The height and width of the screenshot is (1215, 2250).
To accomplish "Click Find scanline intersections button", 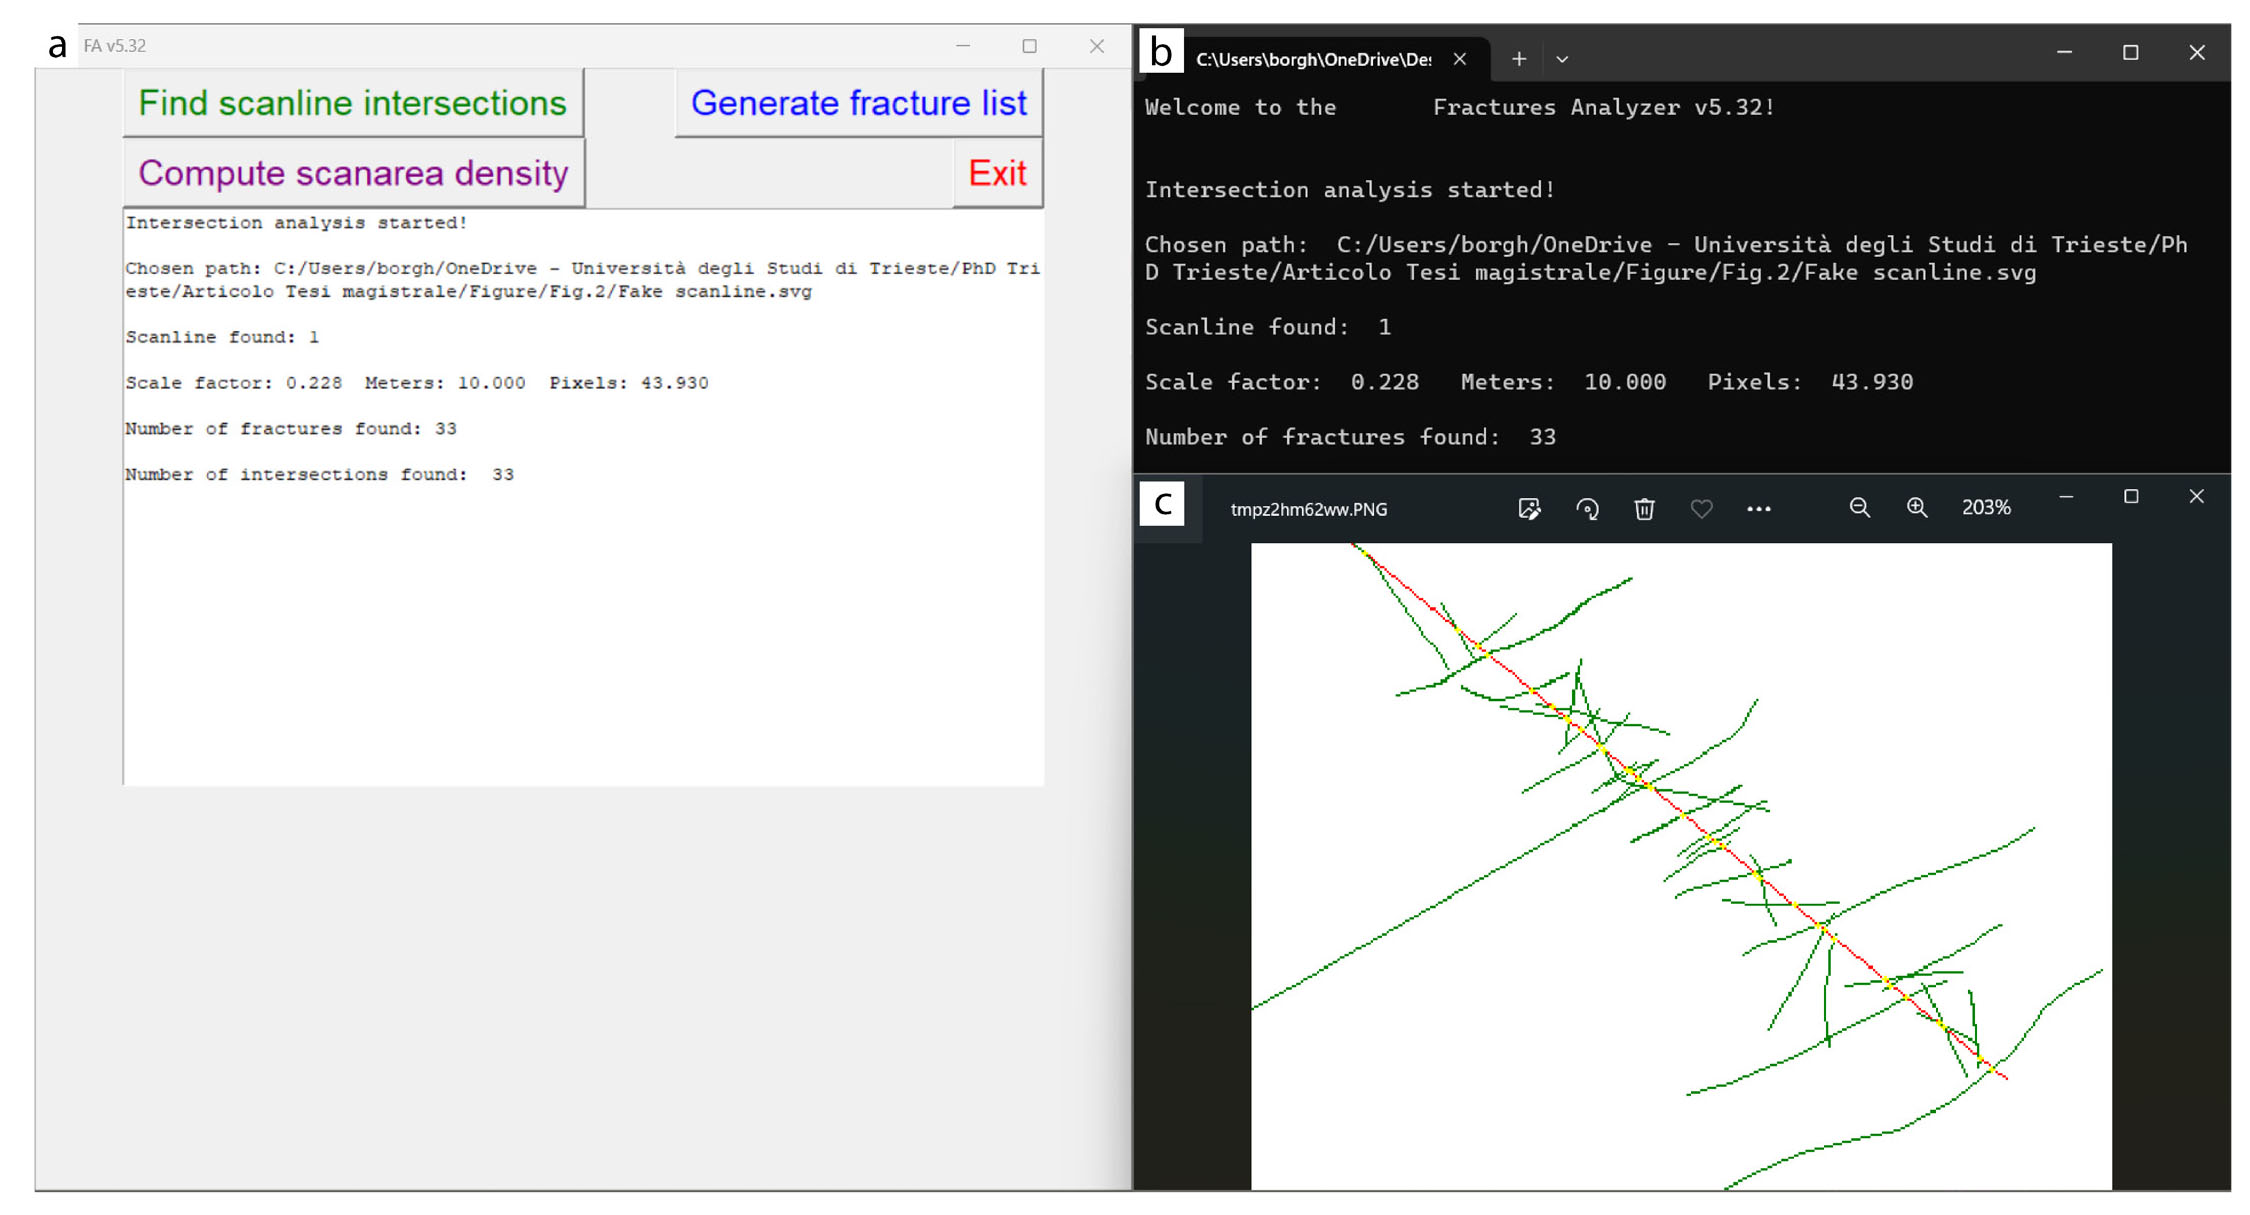I will (352, 103).
